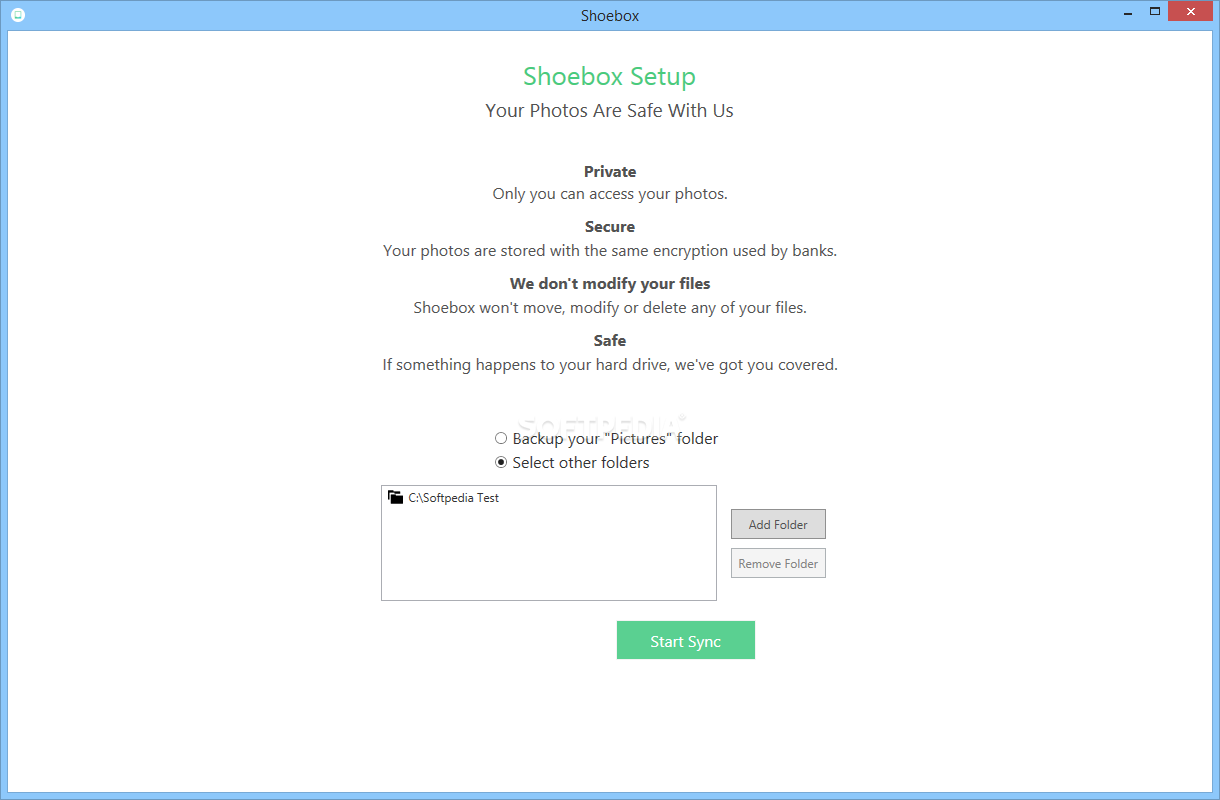Click the Remove Folder button

tap(778, 563)
